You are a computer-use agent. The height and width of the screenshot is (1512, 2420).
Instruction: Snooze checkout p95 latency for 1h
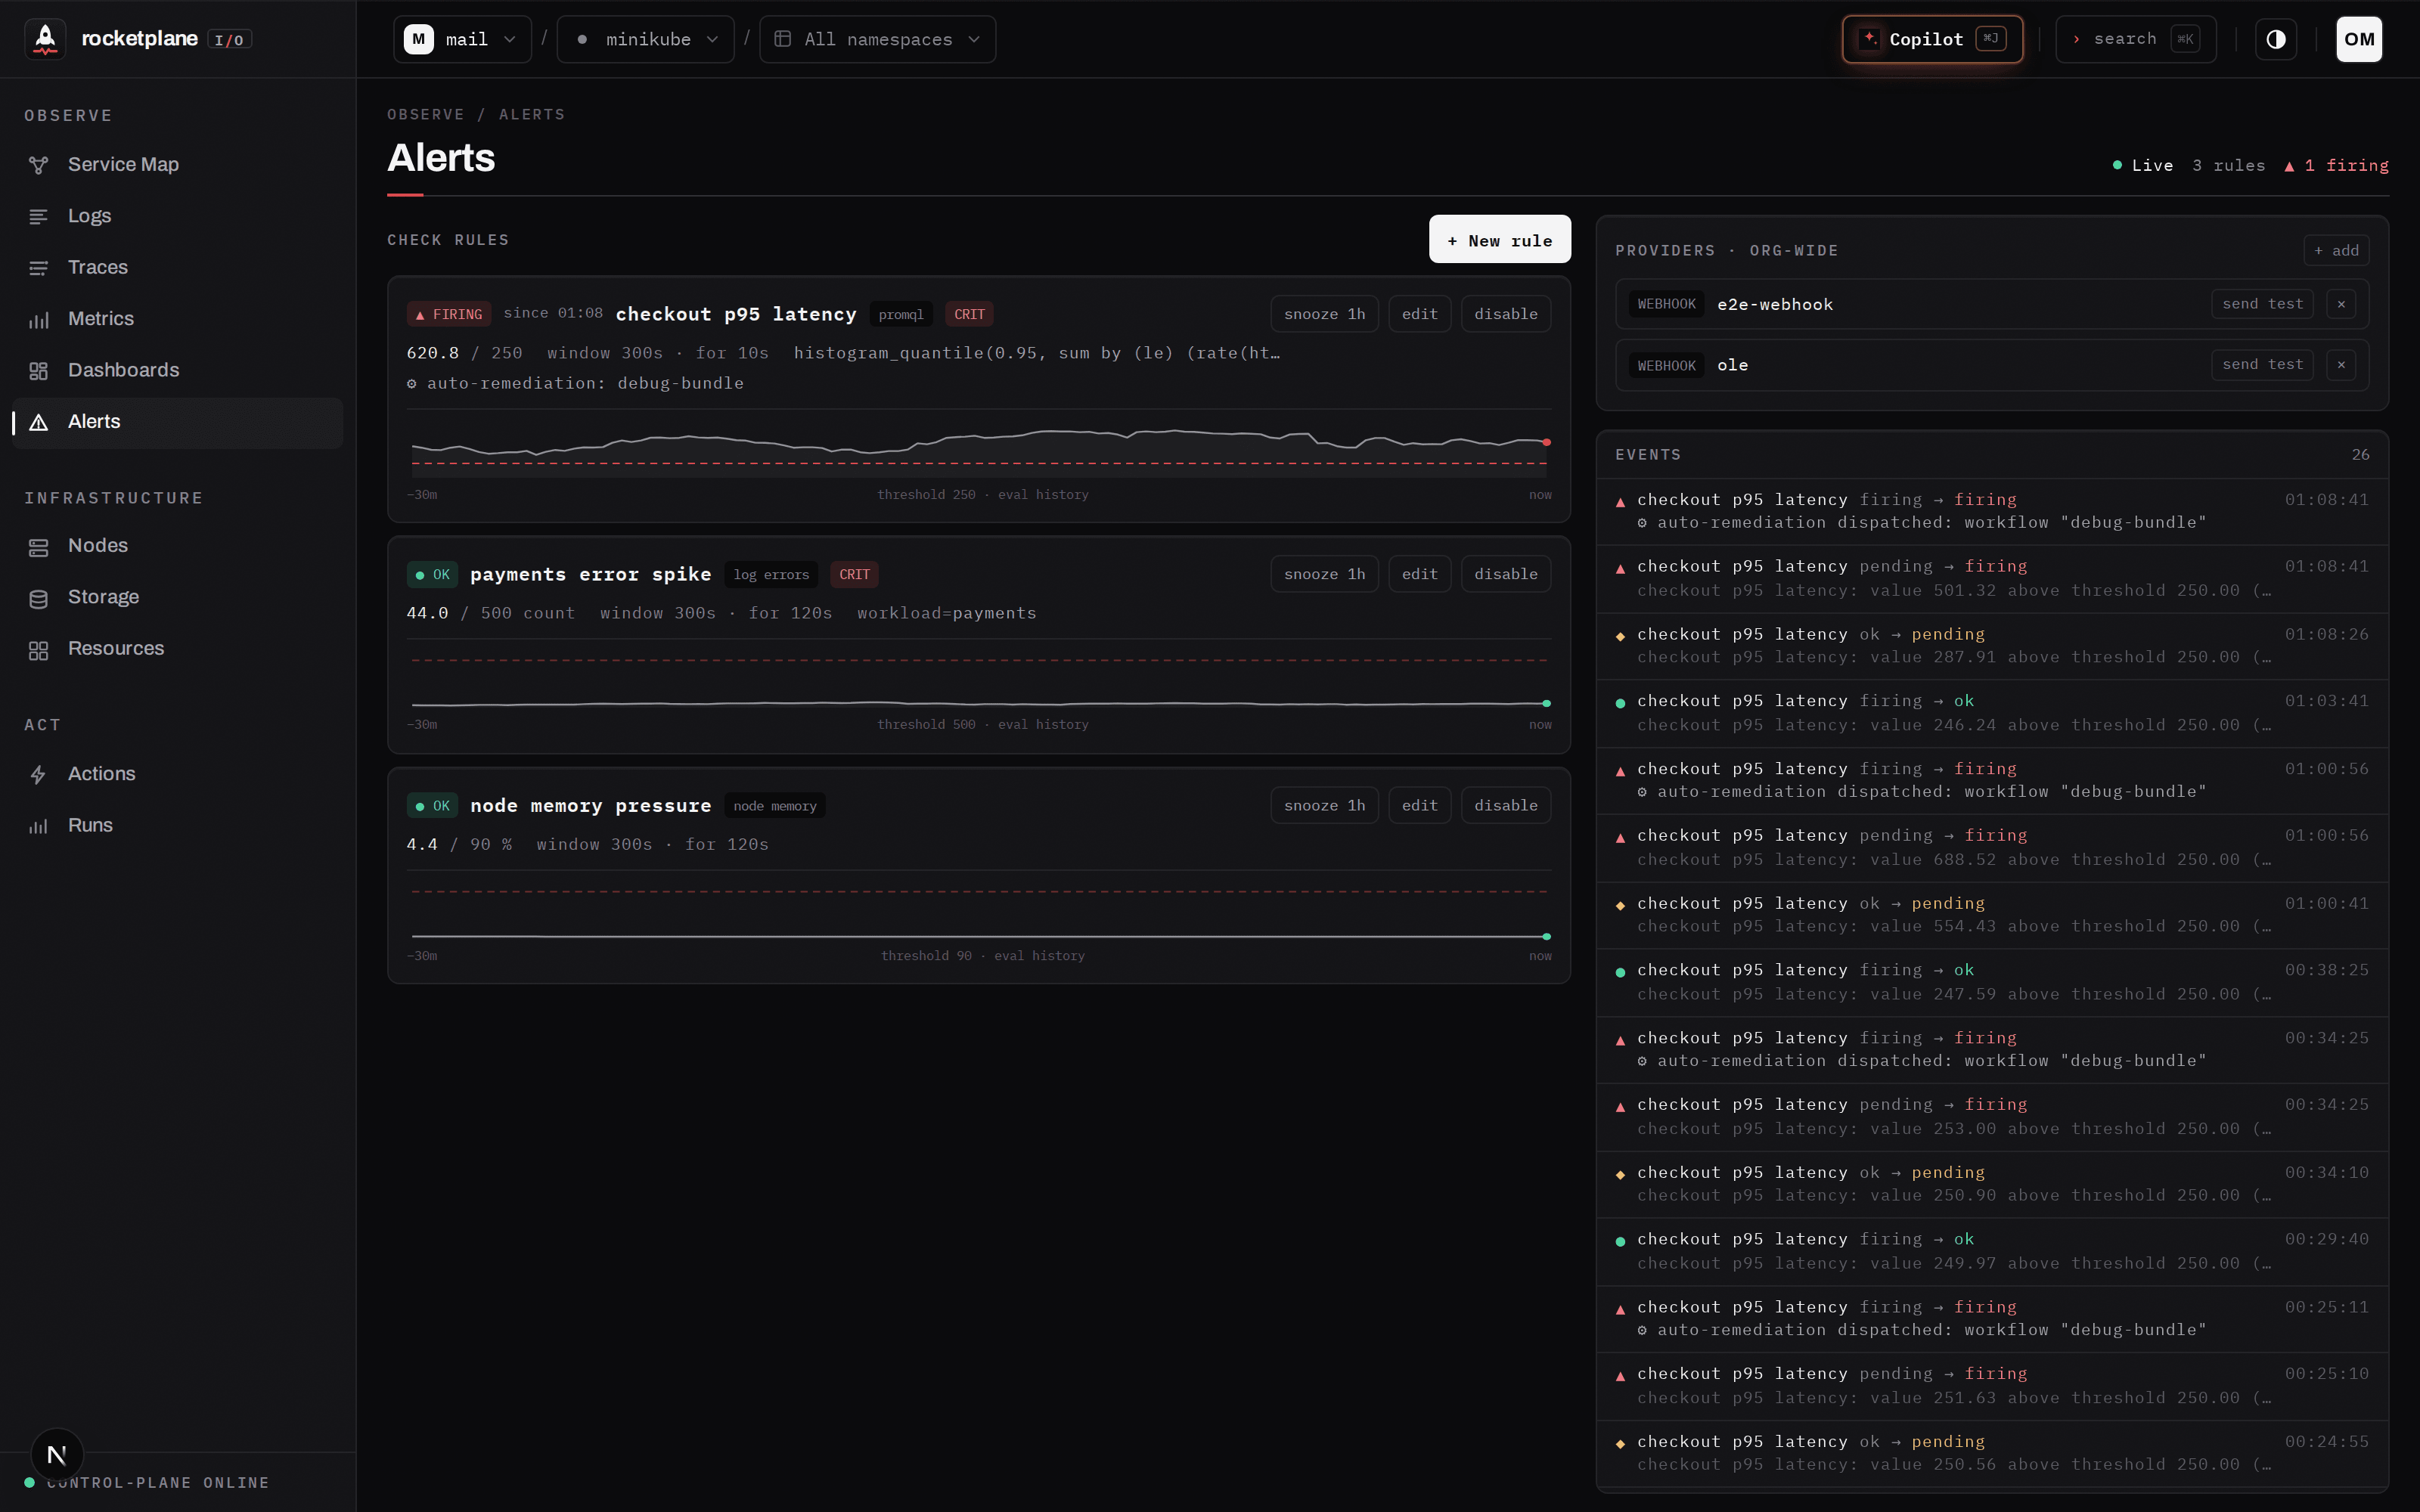click(1324, 314)
